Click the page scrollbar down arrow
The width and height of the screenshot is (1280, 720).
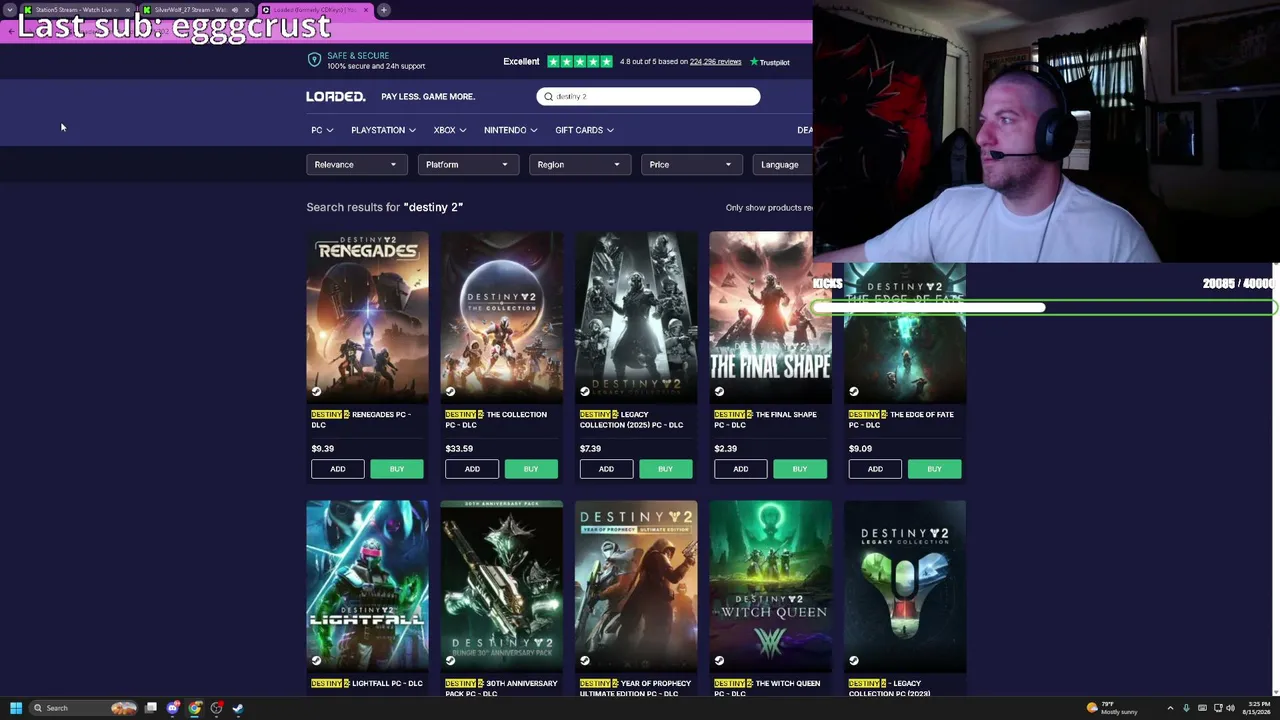(x=1275, y=691)
